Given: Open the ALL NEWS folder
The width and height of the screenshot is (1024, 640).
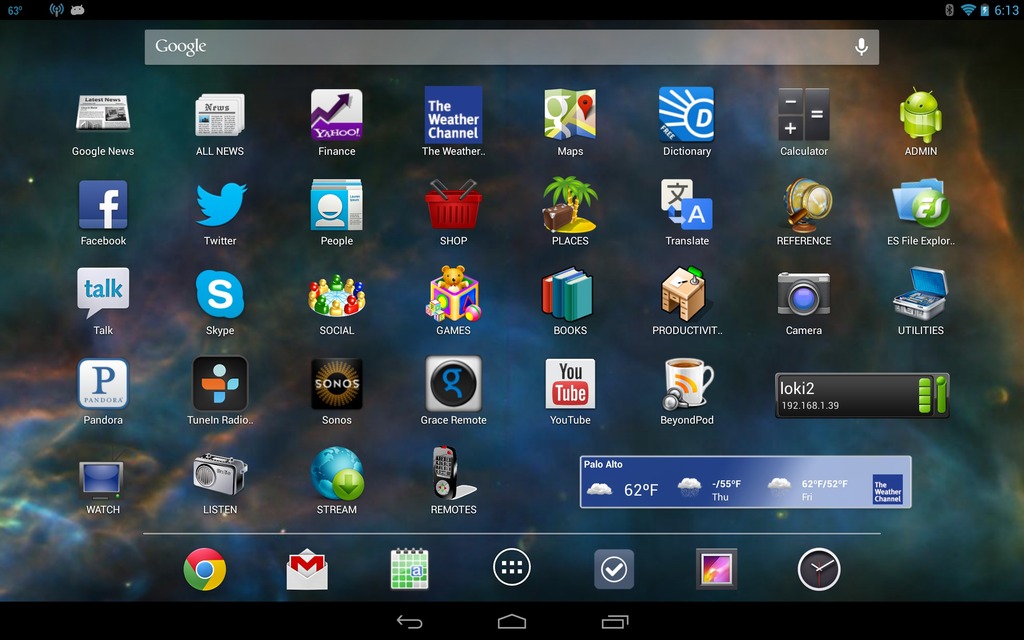Looking at the screenshot, I should coord(219,115).
